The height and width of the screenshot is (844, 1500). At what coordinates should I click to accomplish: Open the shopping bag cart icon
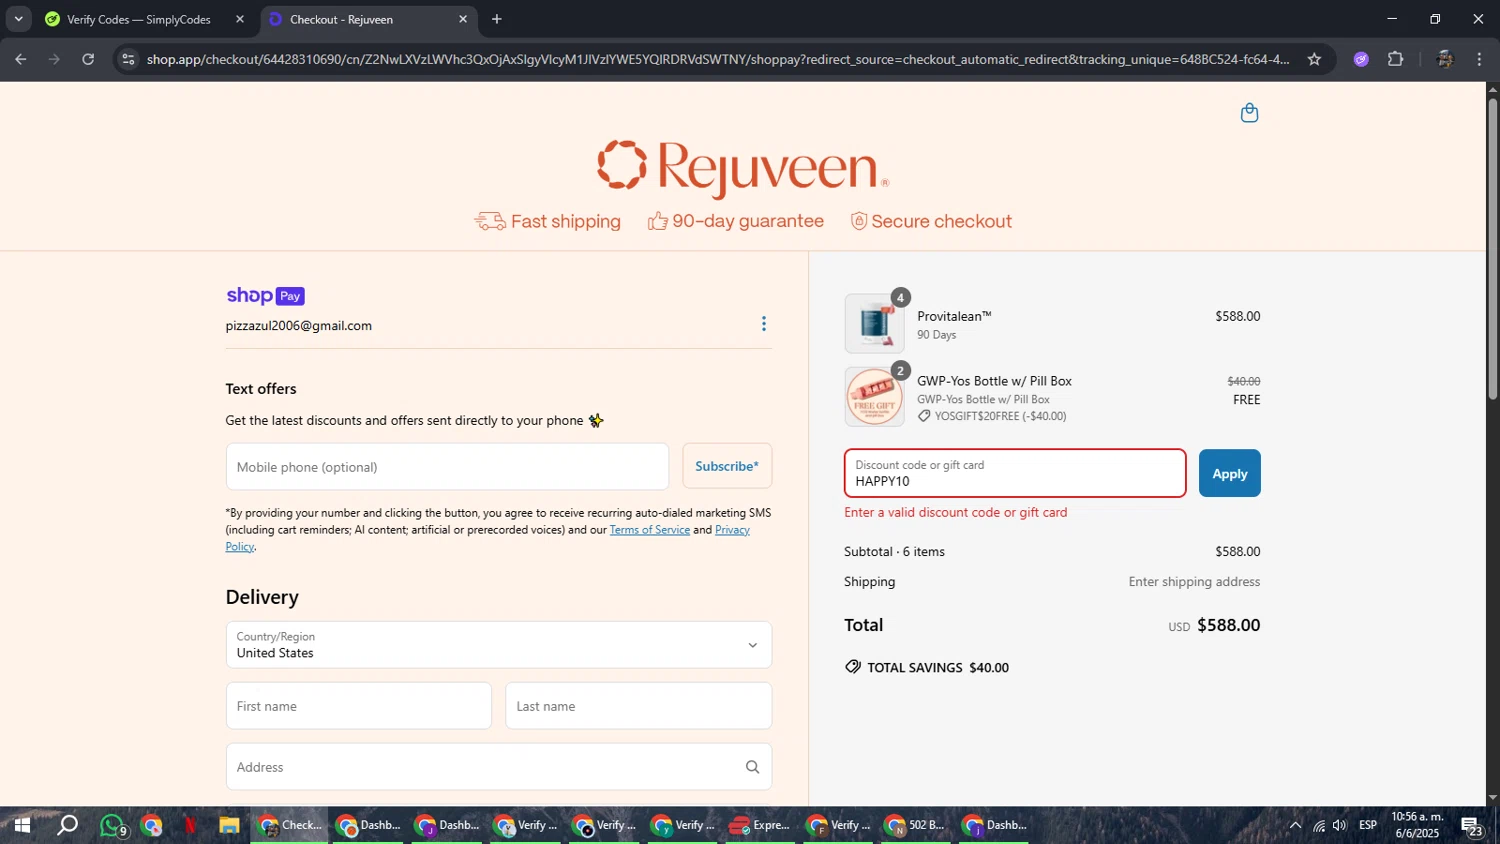(x=1249, y=113)
